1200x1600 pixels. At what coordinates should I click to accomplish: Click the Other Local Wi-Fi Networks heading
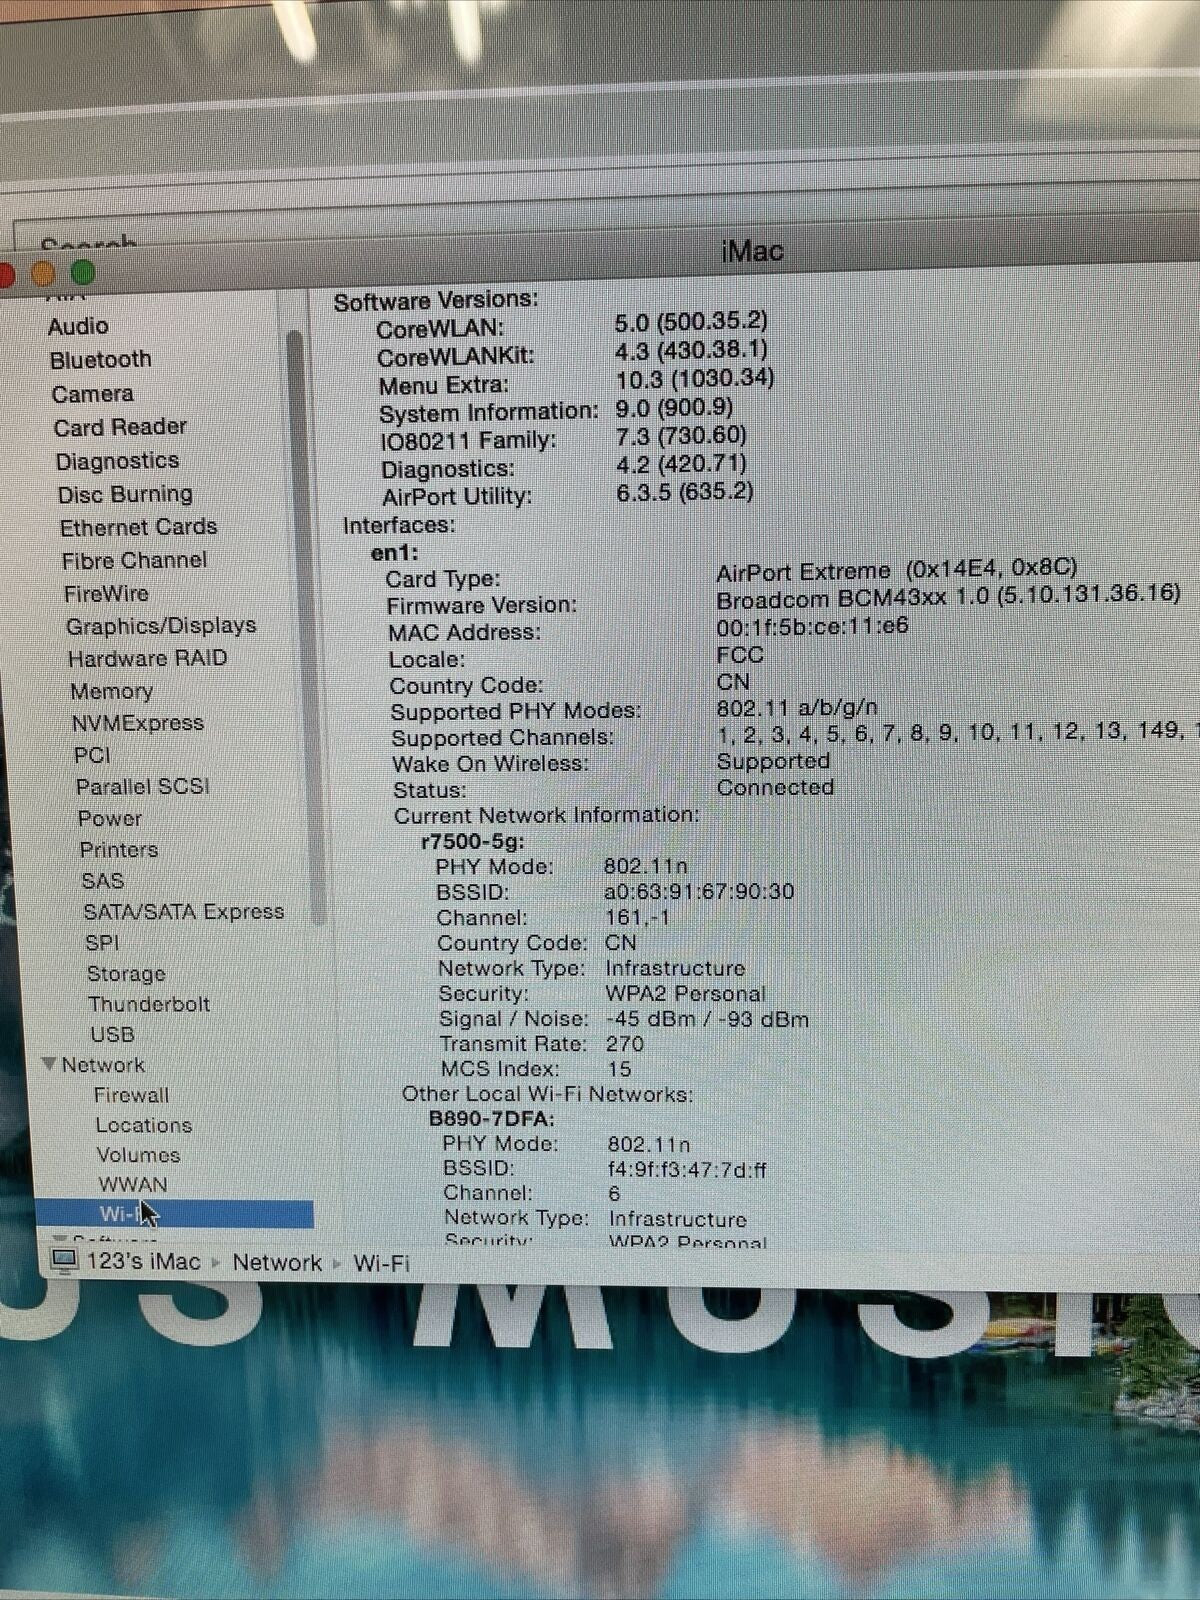pyautogui.click(x=547, y=1094)
